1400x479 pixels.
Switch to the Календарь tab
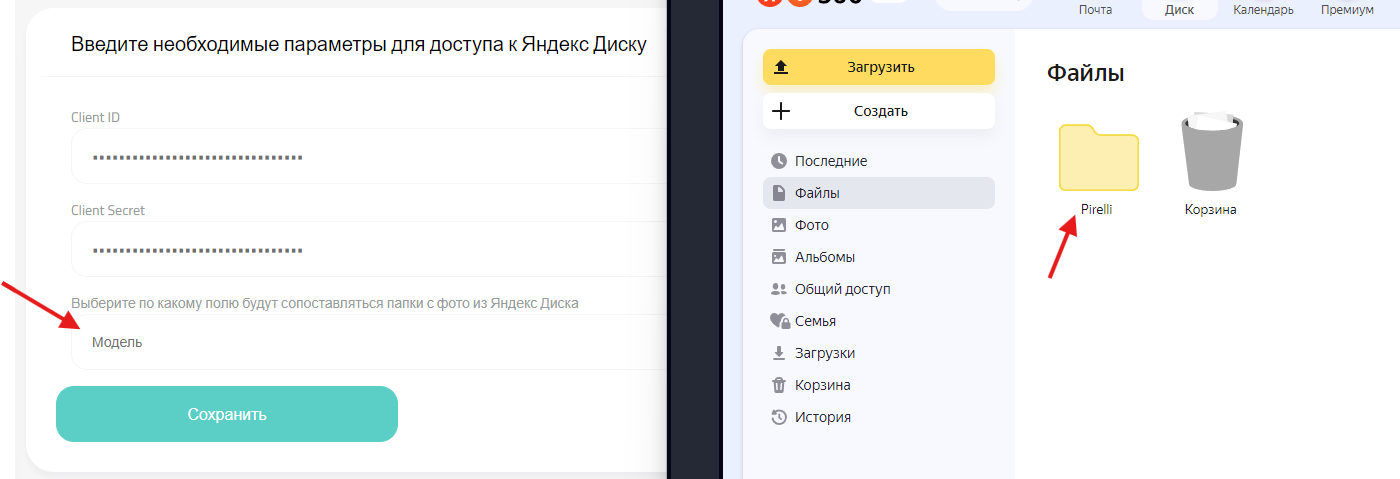pos(1263,10)
